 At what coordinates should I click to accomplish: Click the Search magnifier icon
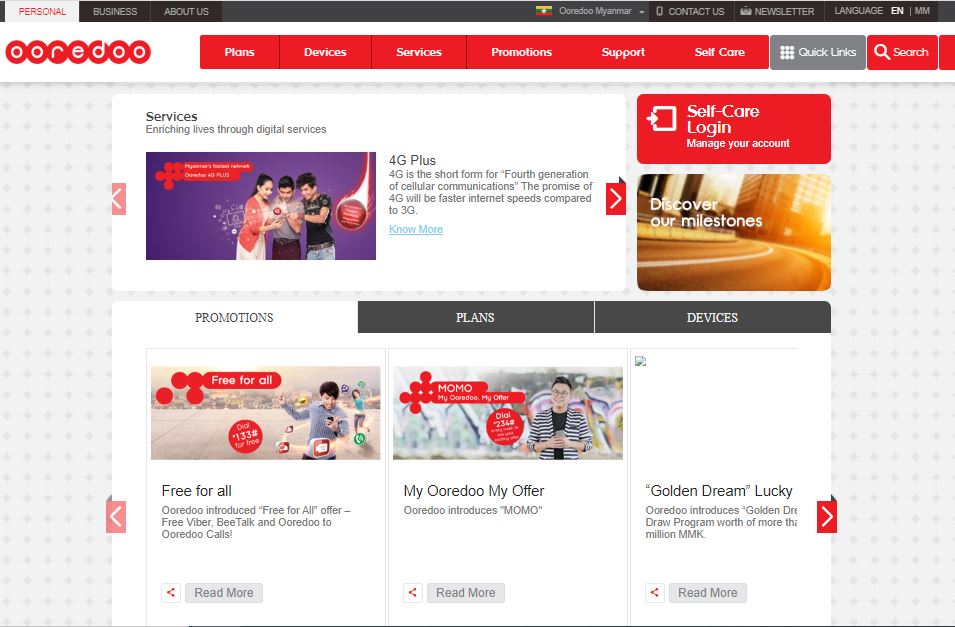tap(881, 52)
